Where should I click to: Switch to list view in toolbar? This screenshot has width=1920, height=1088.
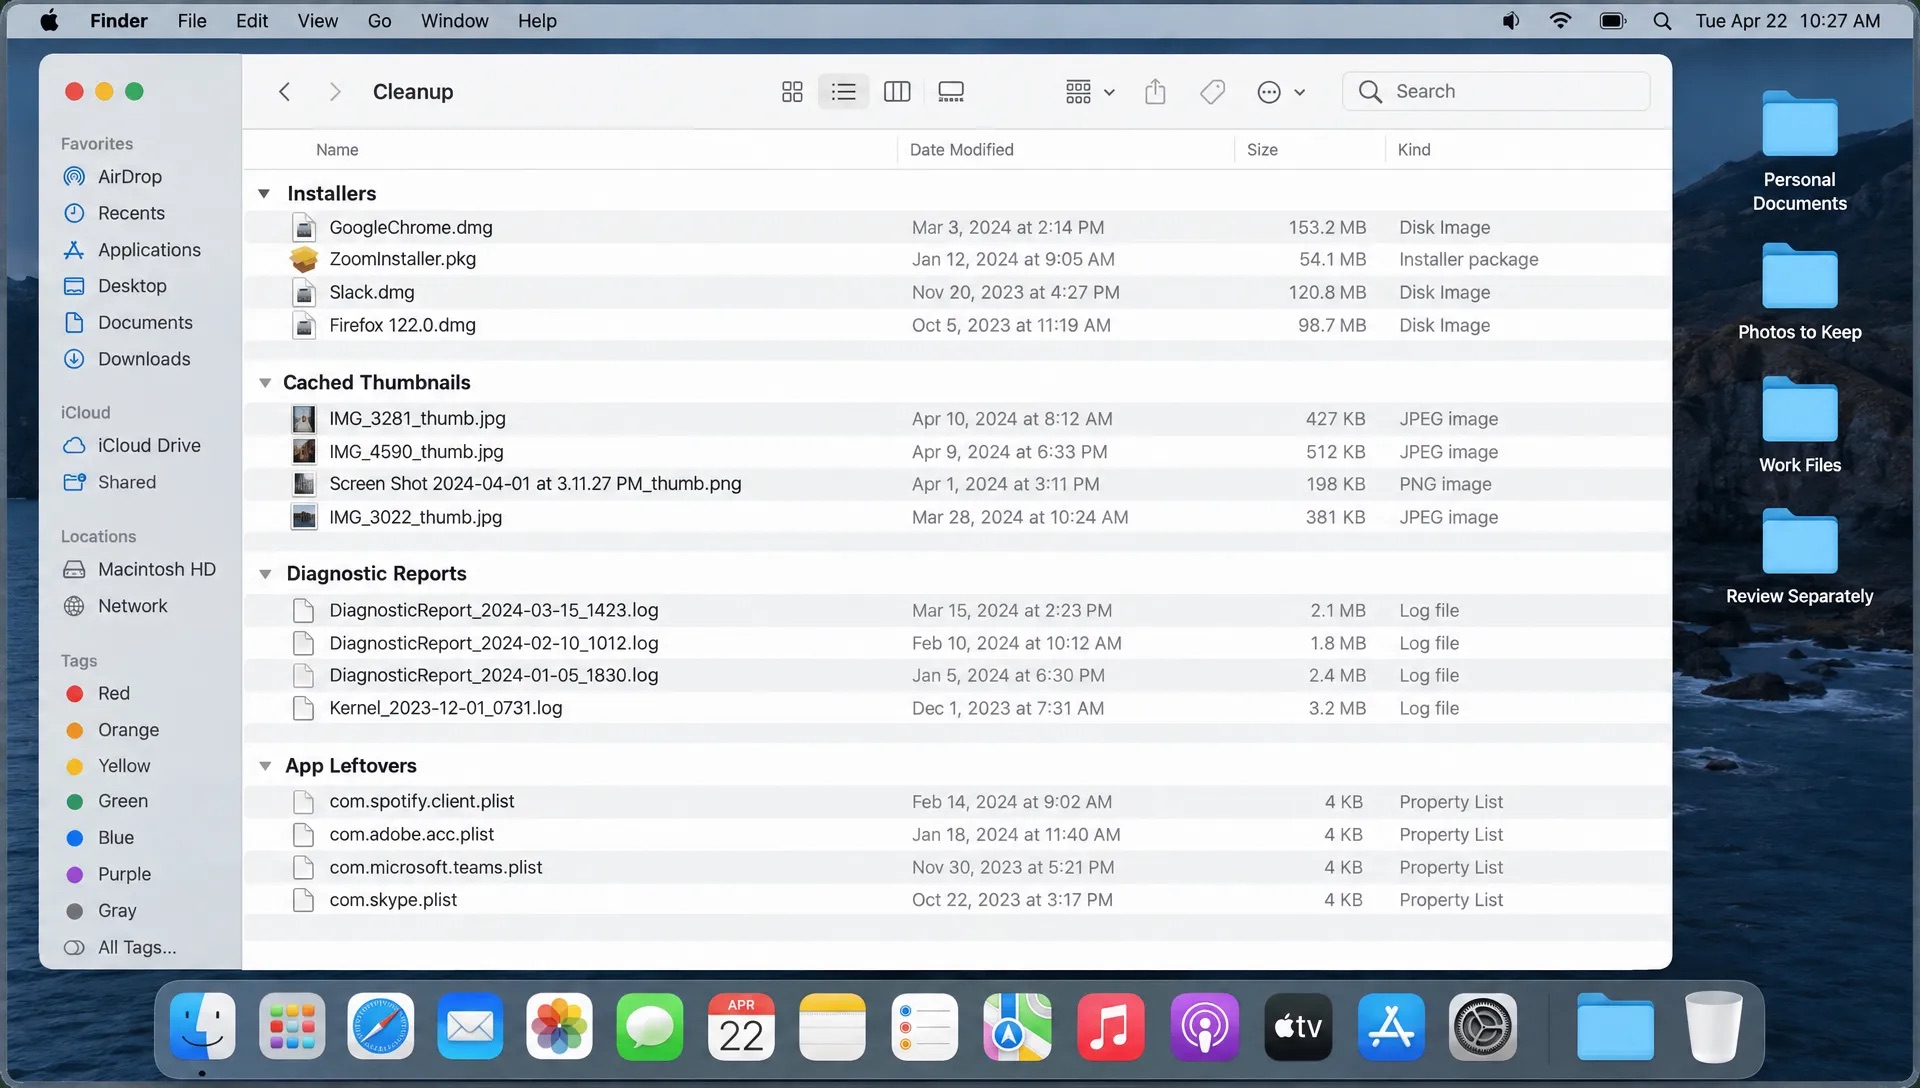click(844, 92)
